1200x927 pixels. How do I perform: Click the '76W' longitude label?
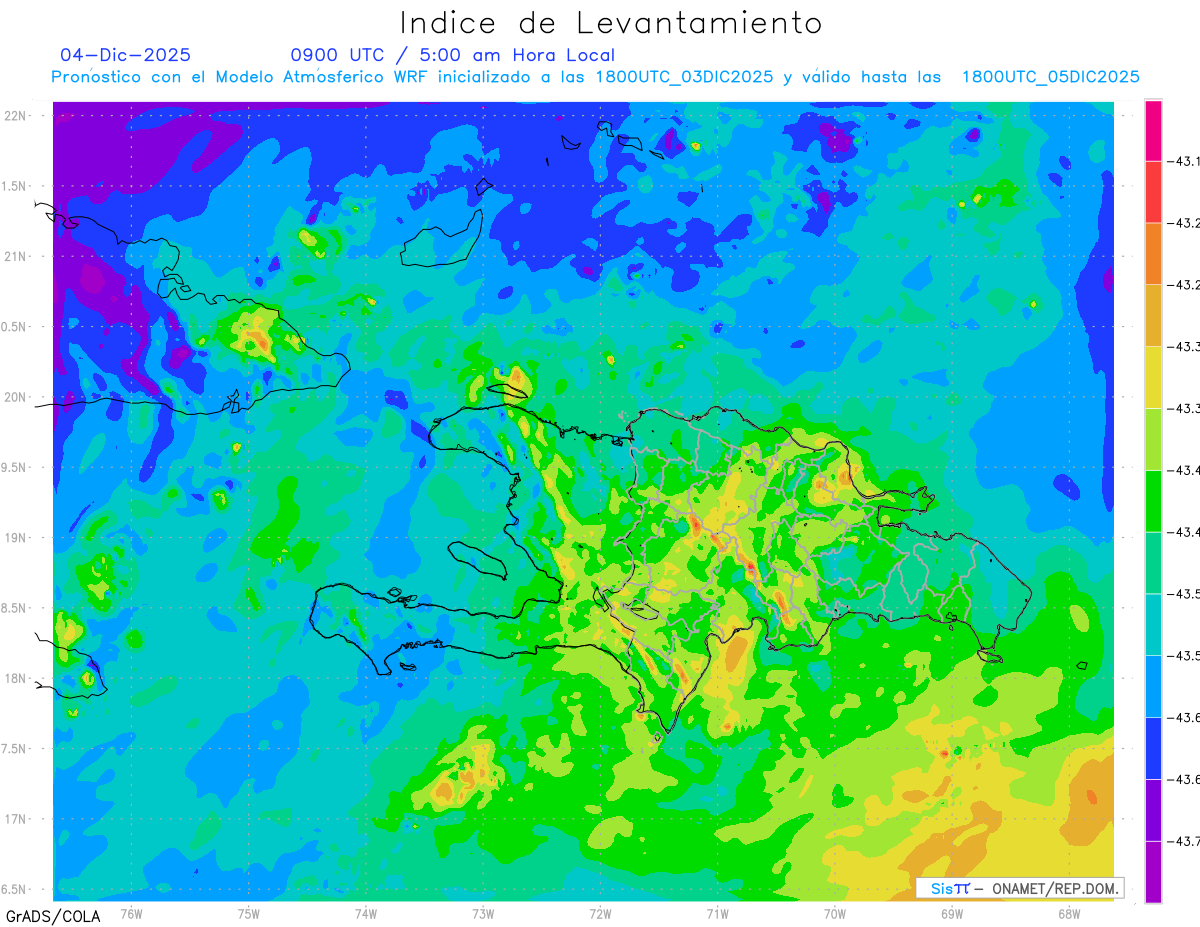pyautogui.click(x=131, y=913)
